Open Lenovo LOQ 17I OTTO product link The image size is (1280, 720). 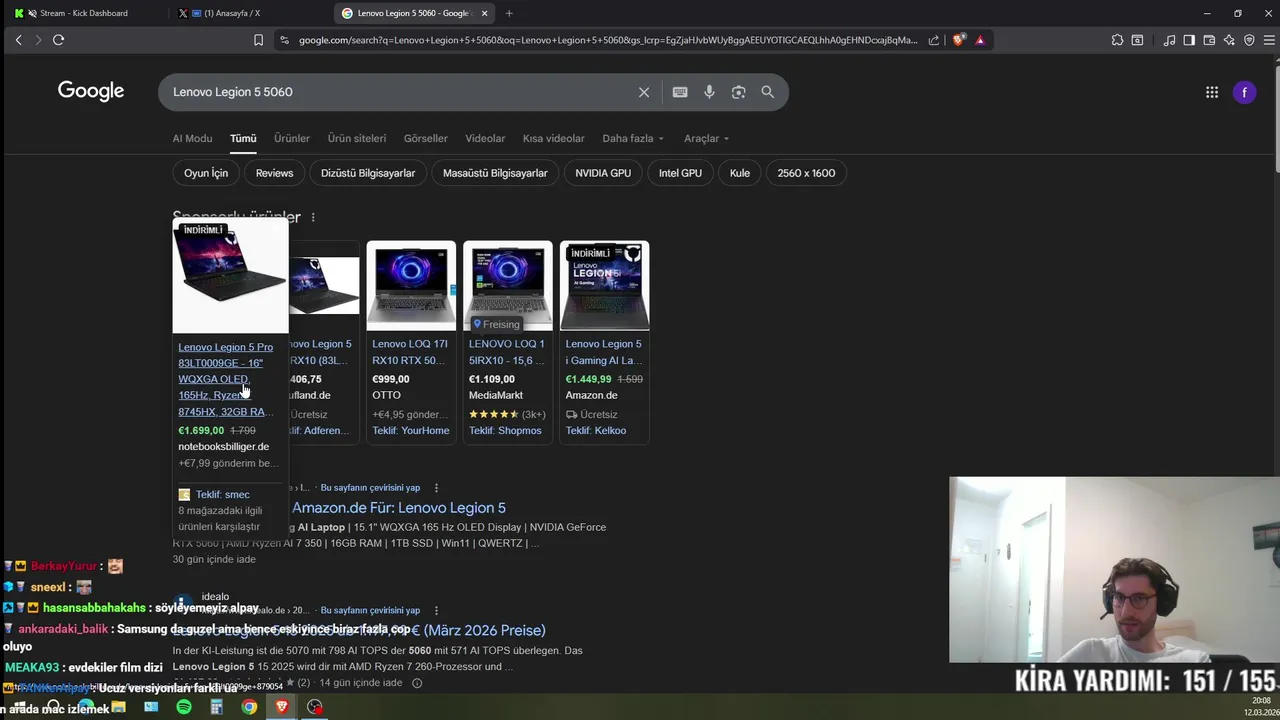pos(410,352)
